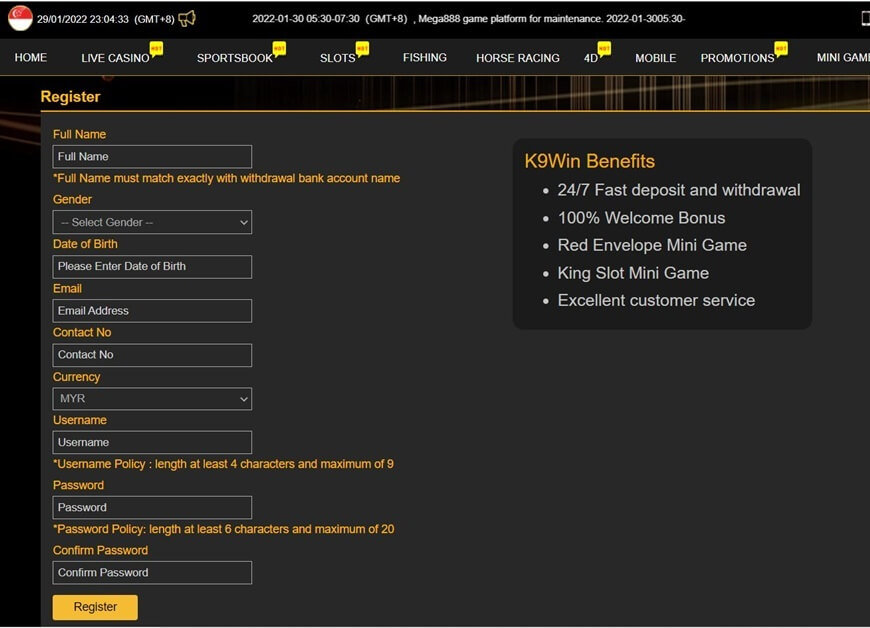Open the LIVE CASINO menu
870x628 pixels.
(x=115, y=58)
